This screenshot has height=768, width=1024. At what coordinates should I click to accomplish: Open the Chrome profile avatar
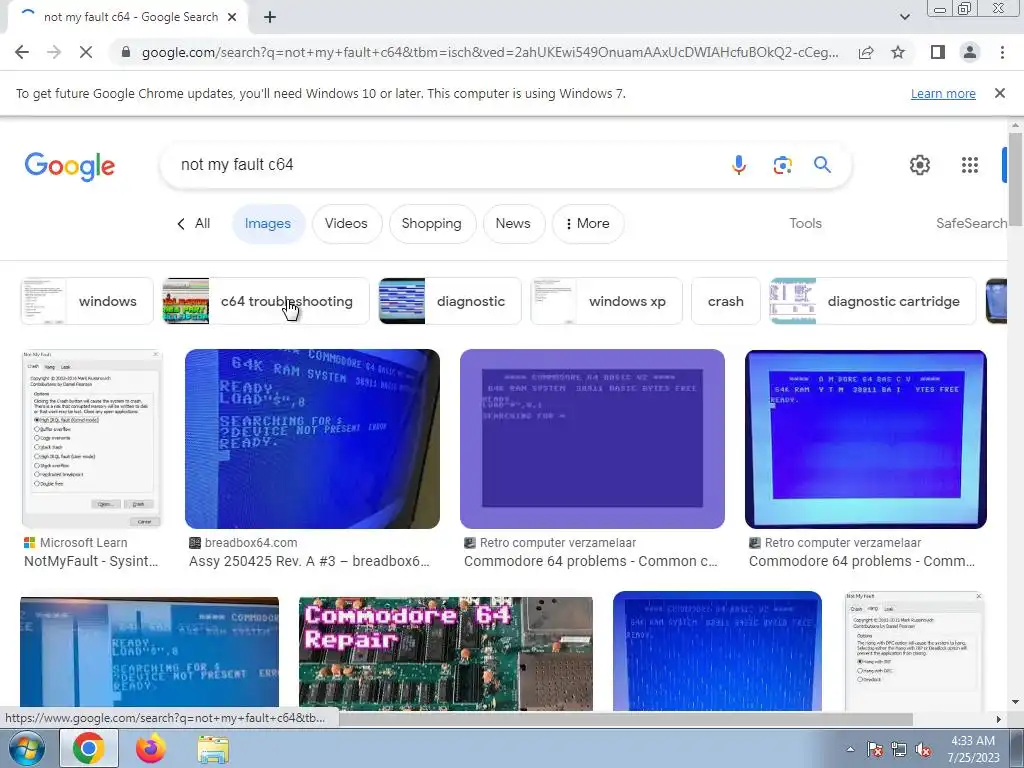point(970,52)
